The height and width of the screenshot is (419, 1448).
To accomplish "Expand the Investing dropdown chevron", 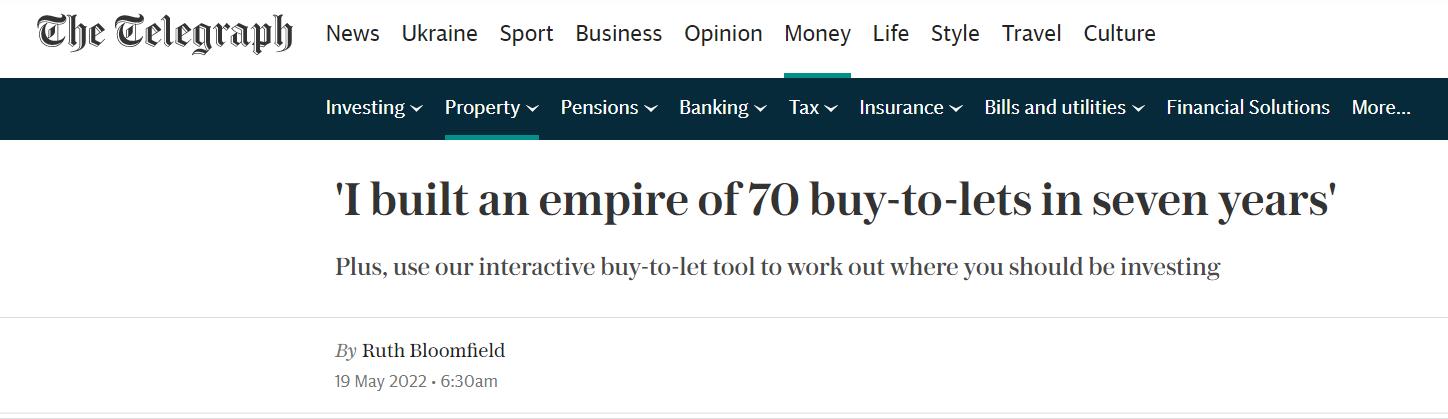I will (417, 108).
